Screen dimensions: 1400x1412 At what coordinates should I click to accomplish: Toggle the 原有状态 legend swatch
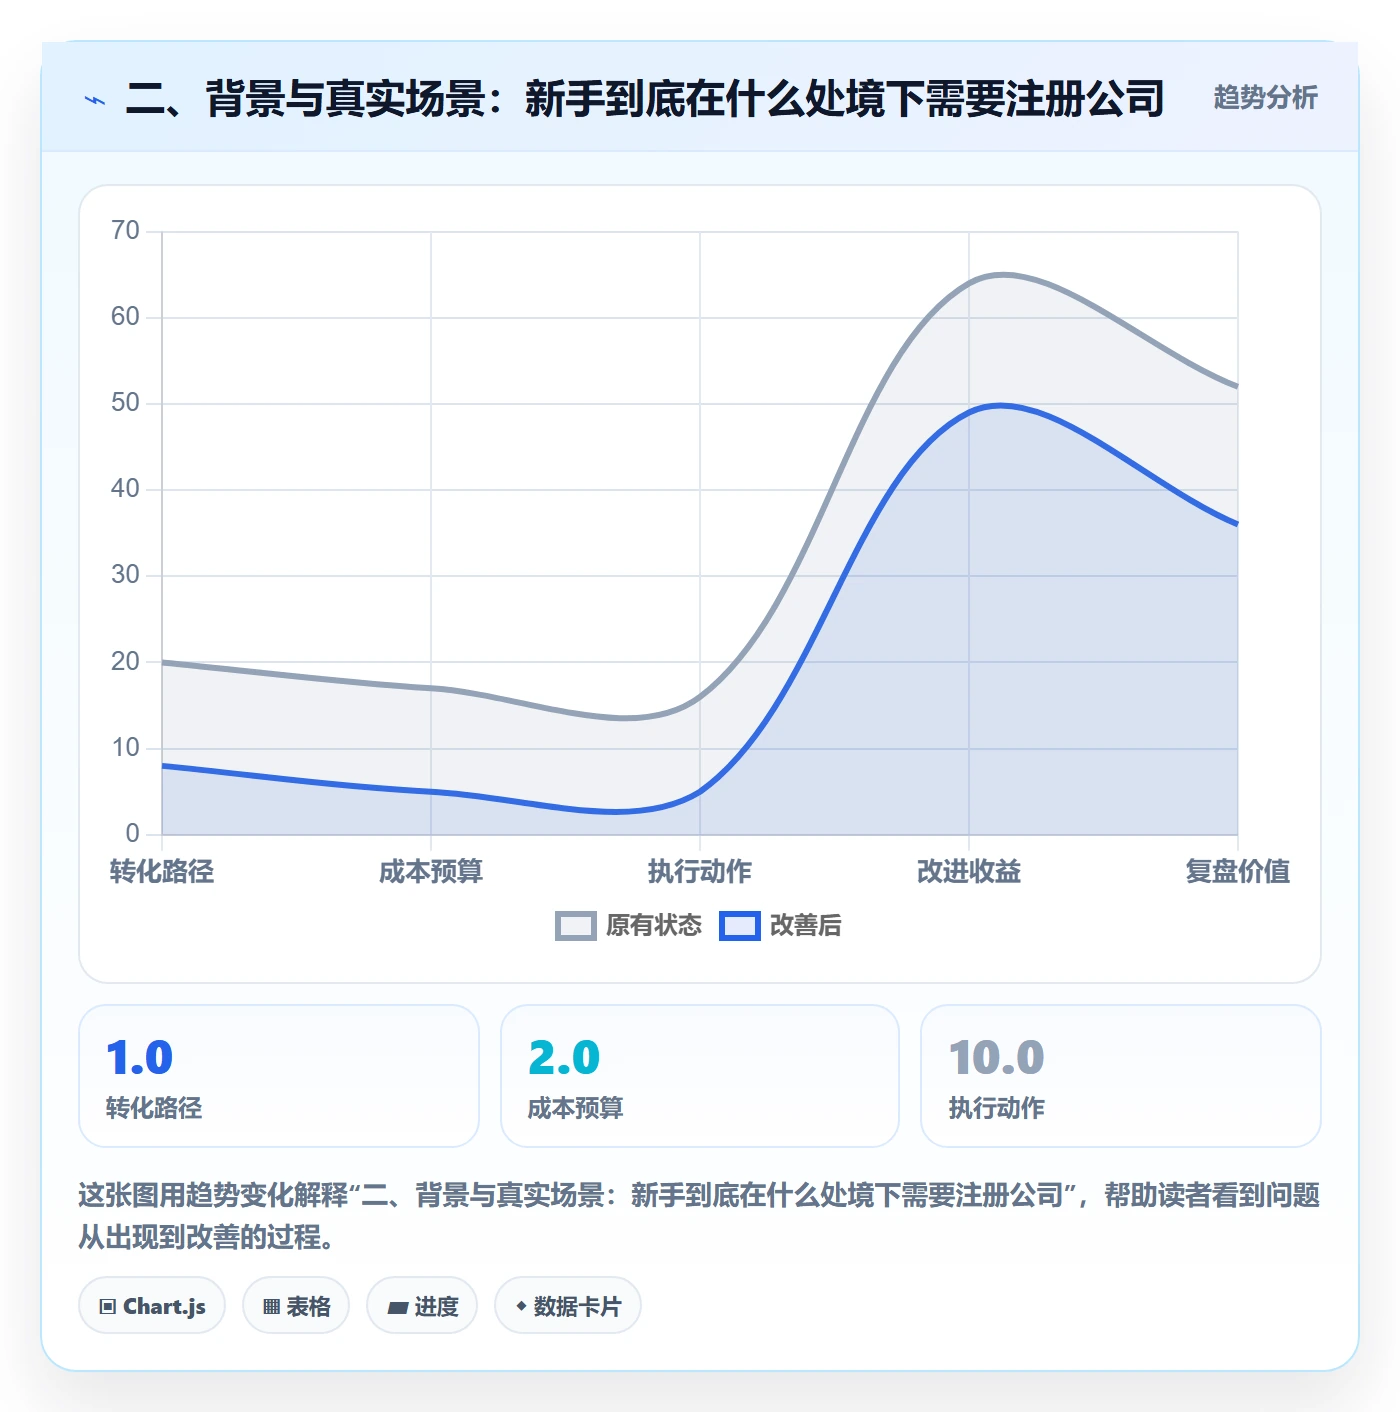pos(575,926)
